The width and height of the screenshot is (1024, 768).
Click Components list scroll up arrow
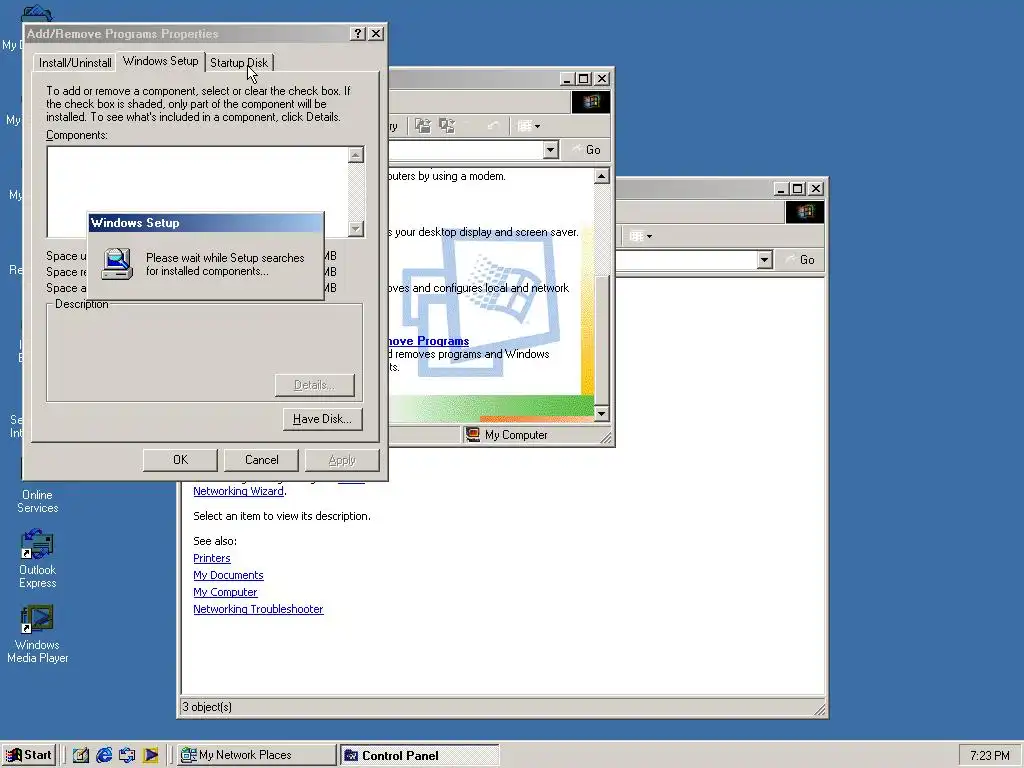(356, 155)
